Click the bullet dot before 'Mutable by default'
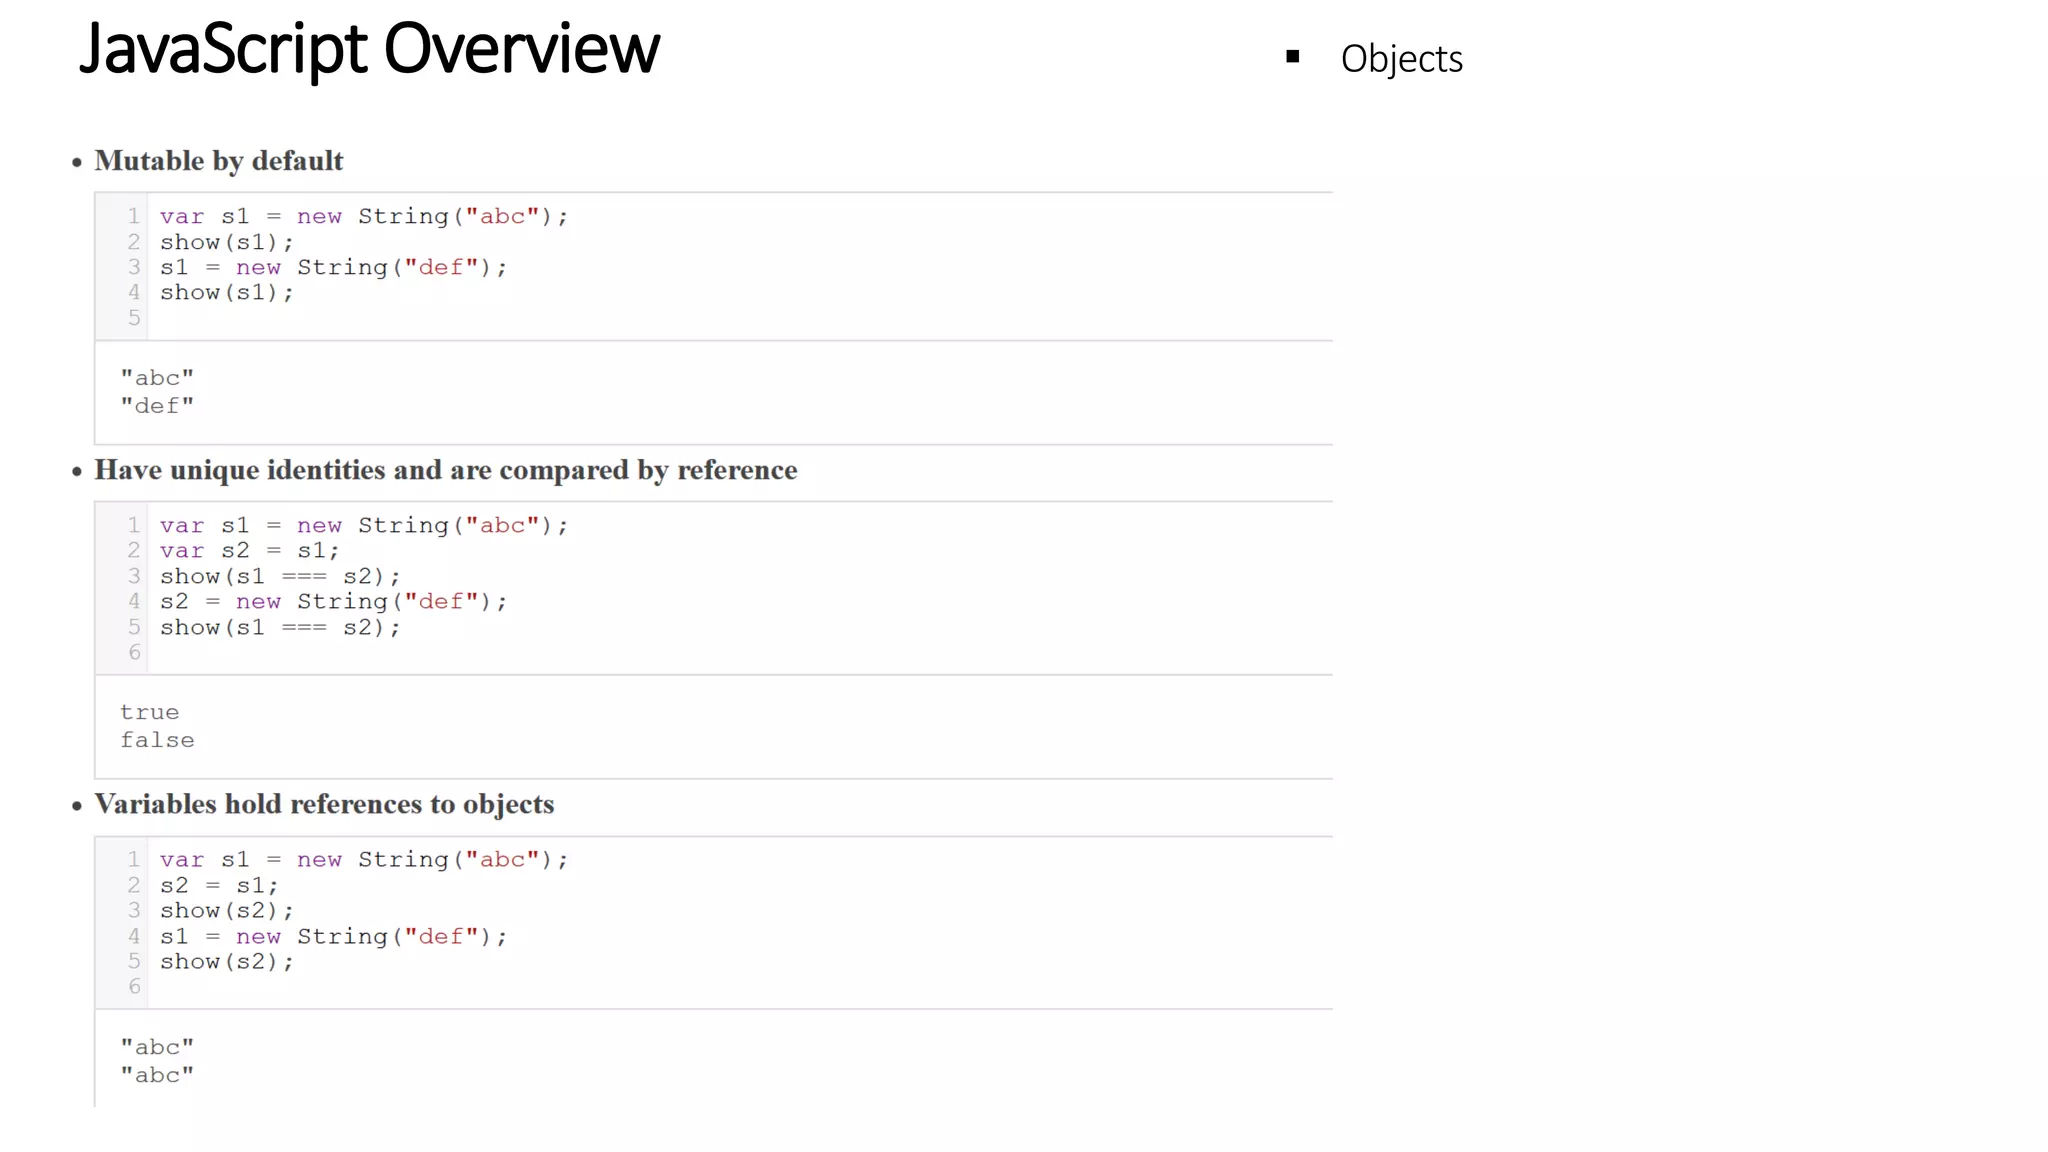 [77, 163]
